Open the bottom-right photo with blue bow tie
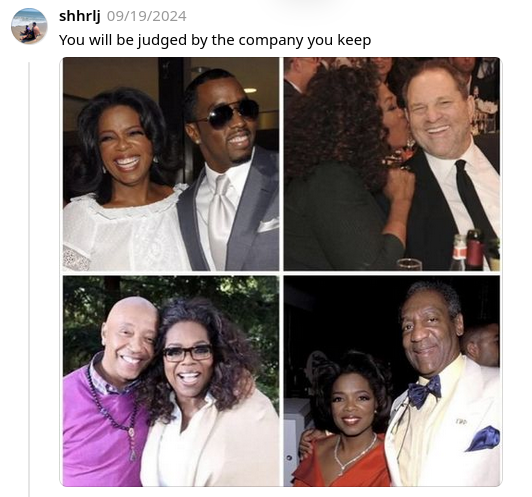Viewport: 532px width, 497px height. point(392,381)
